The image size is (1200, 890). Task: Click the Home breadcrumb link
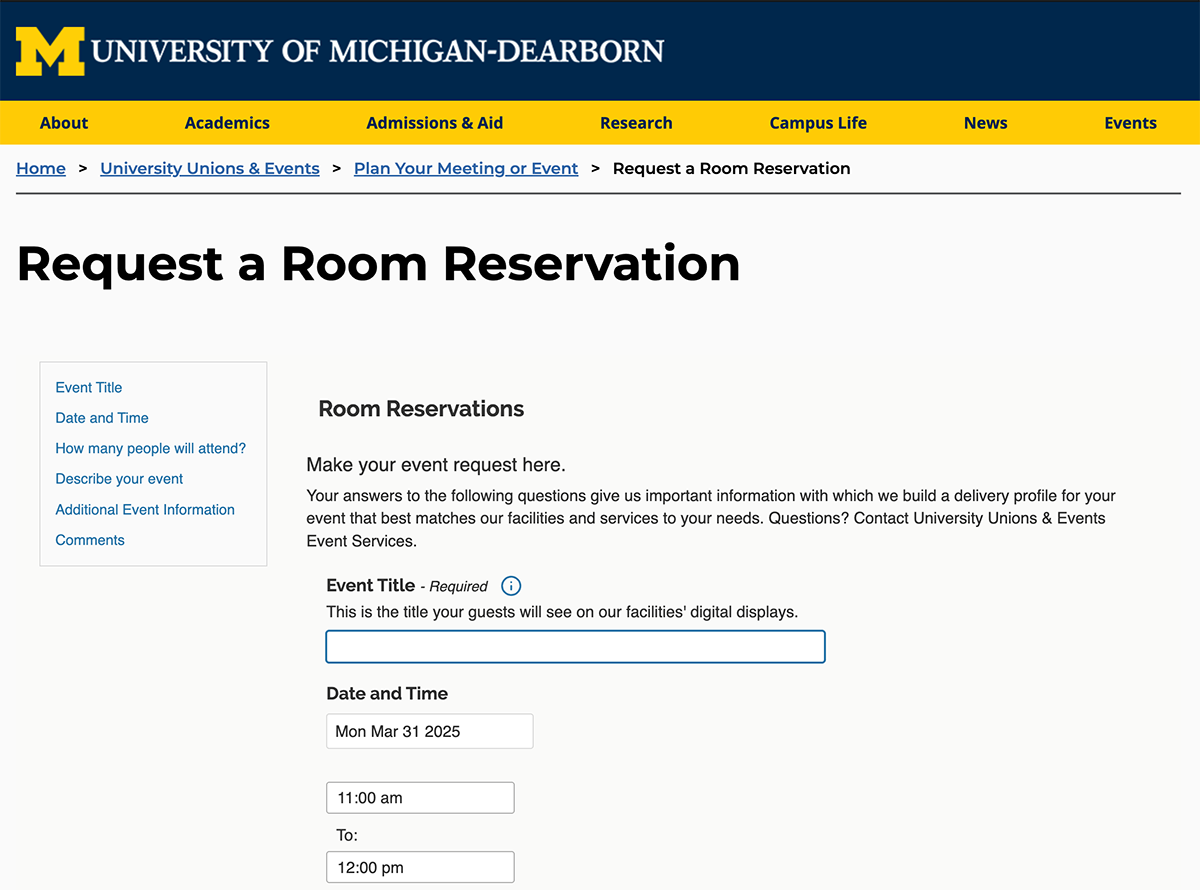pos(41,169)
